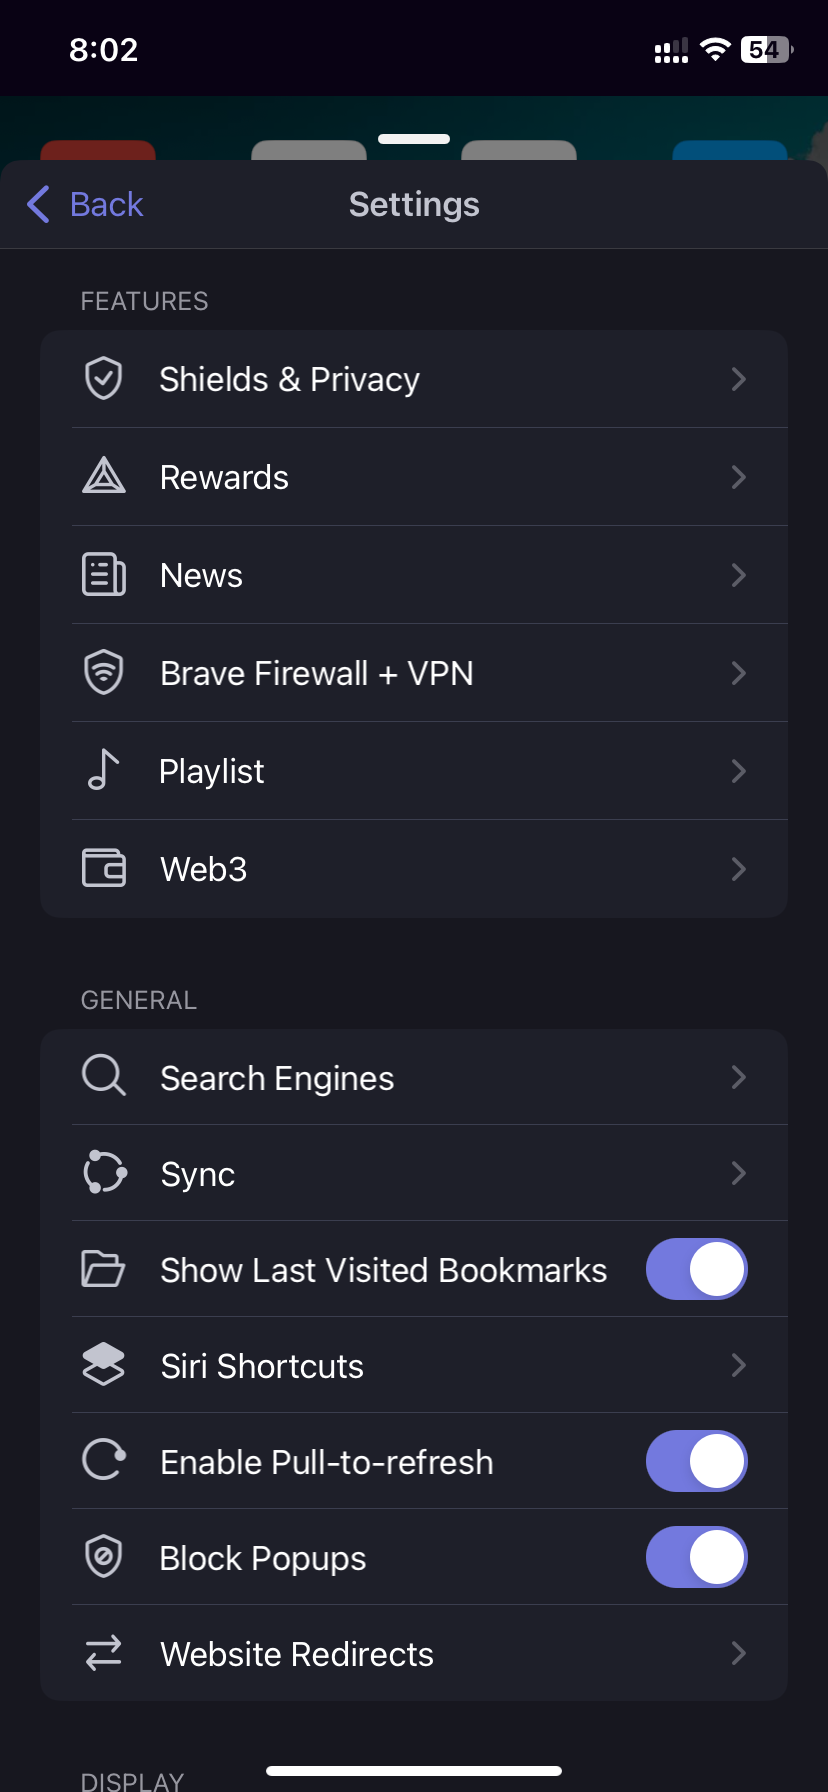Tap the Search Engines magnifier icon

[x=103, y=1076]
